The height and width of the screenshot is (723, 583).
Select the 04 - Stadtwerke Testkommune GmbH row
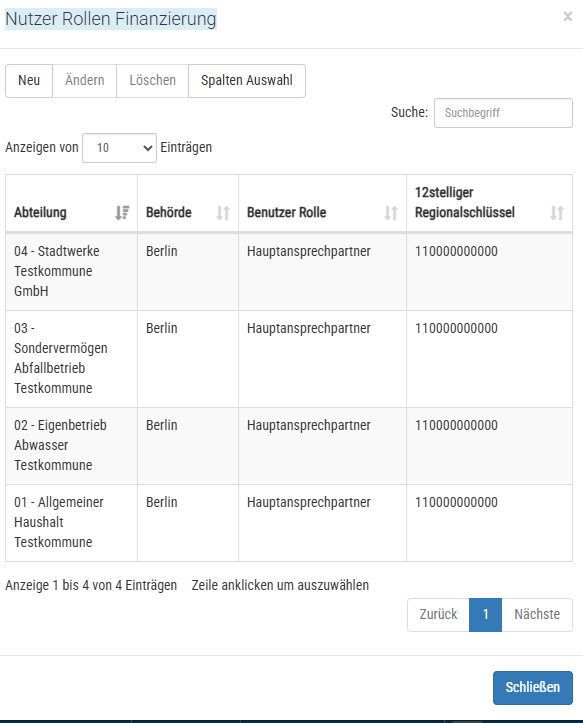click(x=289, y=272)
